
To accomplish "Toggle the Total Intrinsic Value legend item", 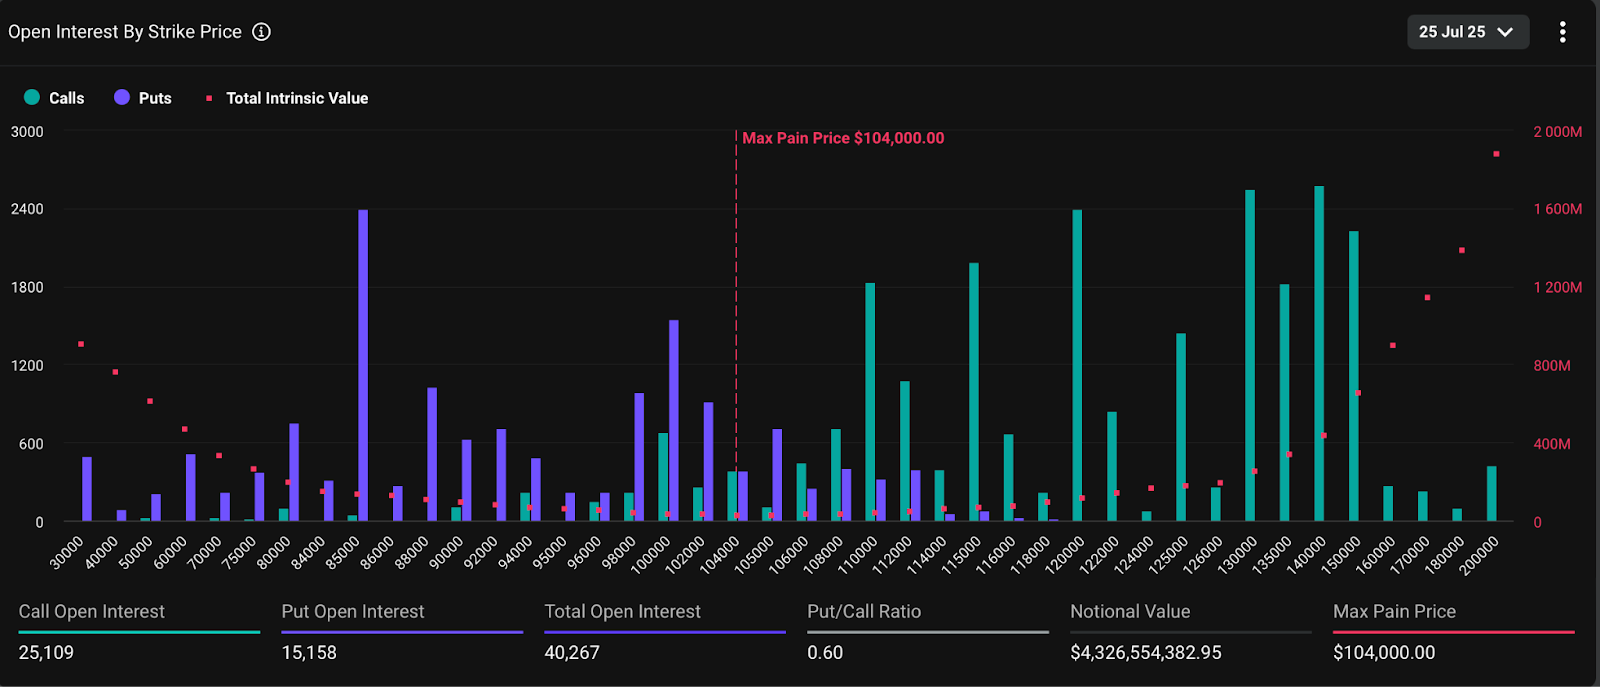I will (296, 98).
